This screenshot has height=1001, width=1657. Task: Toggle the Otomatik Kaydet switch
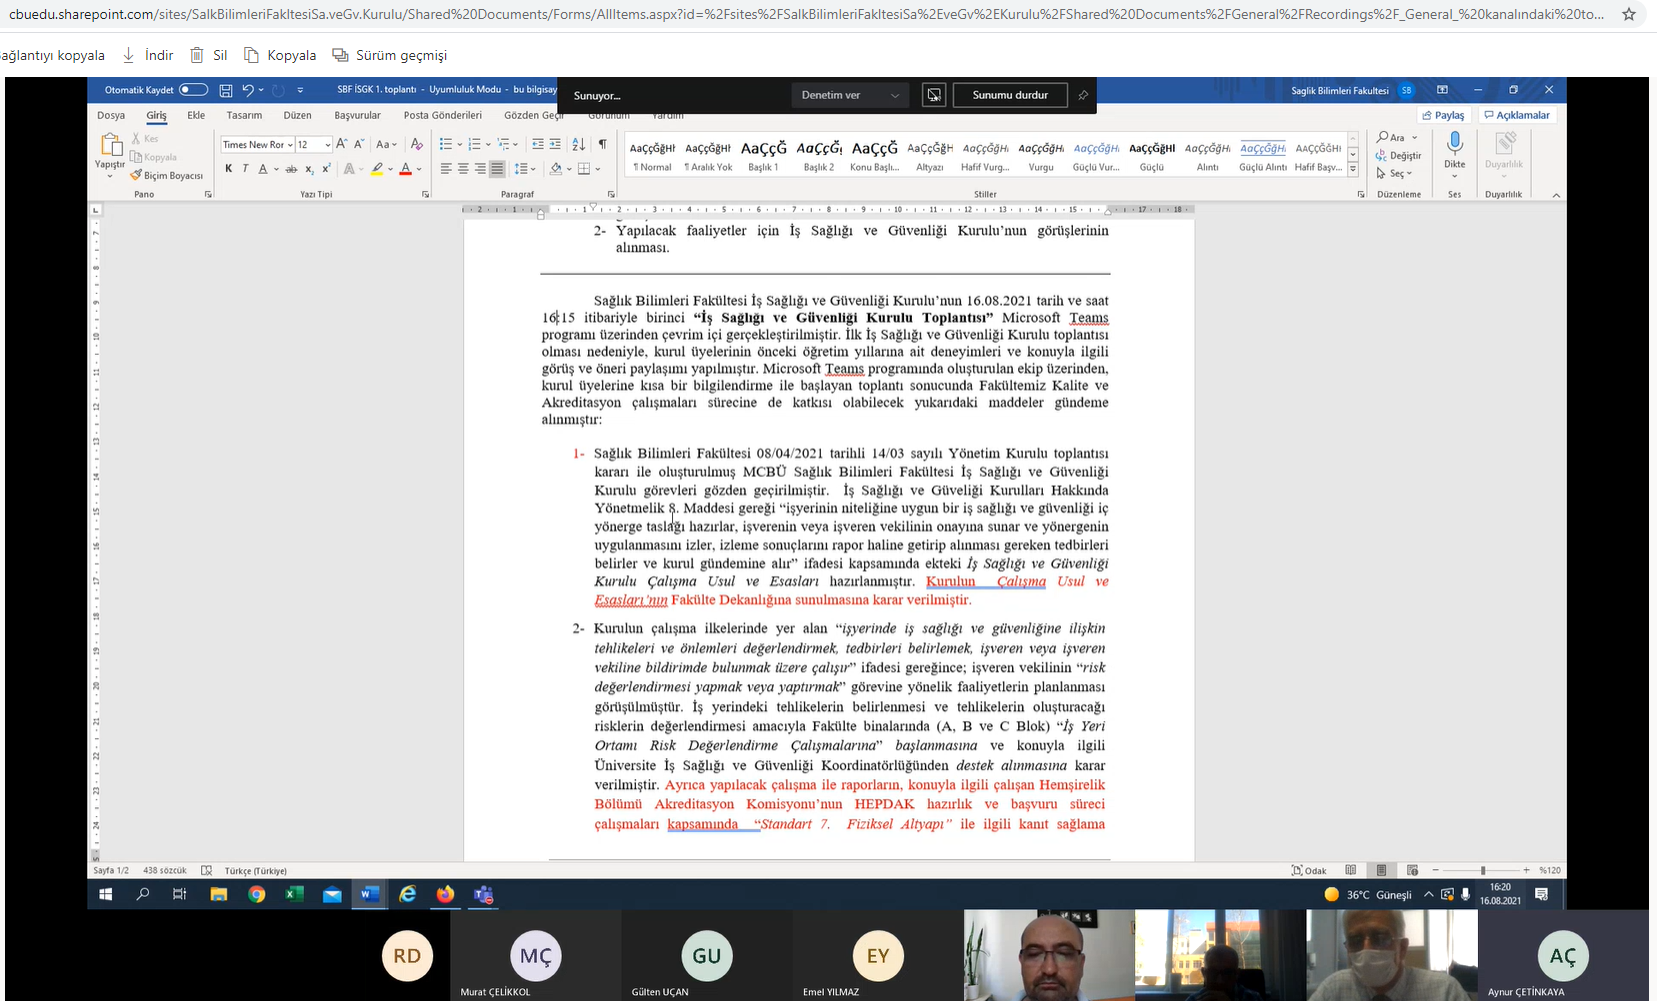[193, 90]
